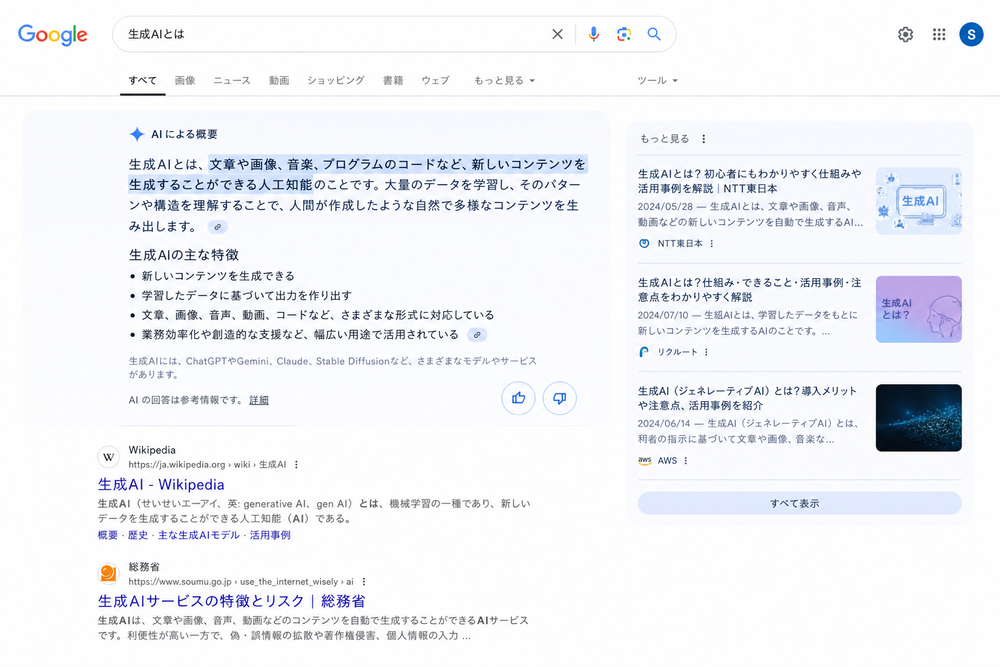This screenshot has height=667, width=1000.
Task: Open the three-dot menu beside NTT東日本
Action: coord(712,244)
